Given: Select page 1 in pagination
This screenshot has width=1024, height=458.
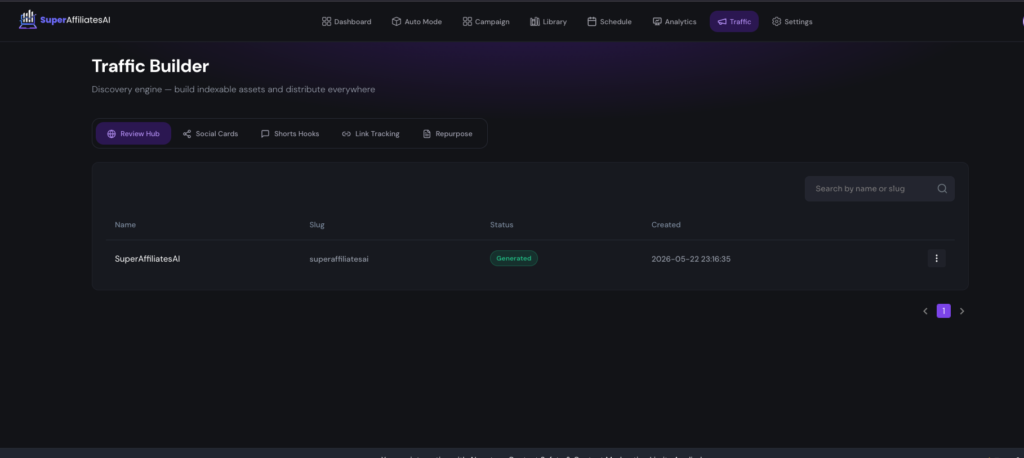Looking at the screenshot, I should 943,311.
